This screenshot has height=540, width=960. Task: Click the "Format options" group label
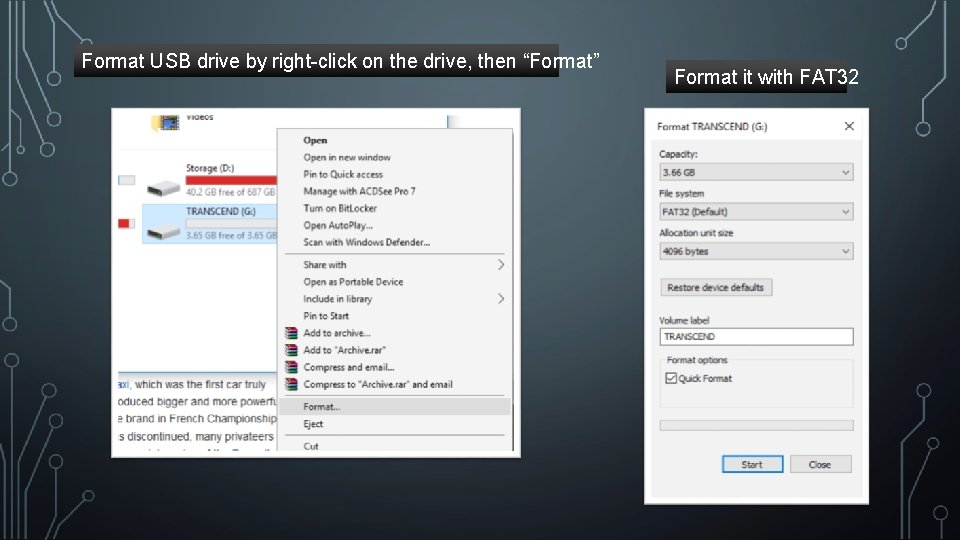click(697, 360)
